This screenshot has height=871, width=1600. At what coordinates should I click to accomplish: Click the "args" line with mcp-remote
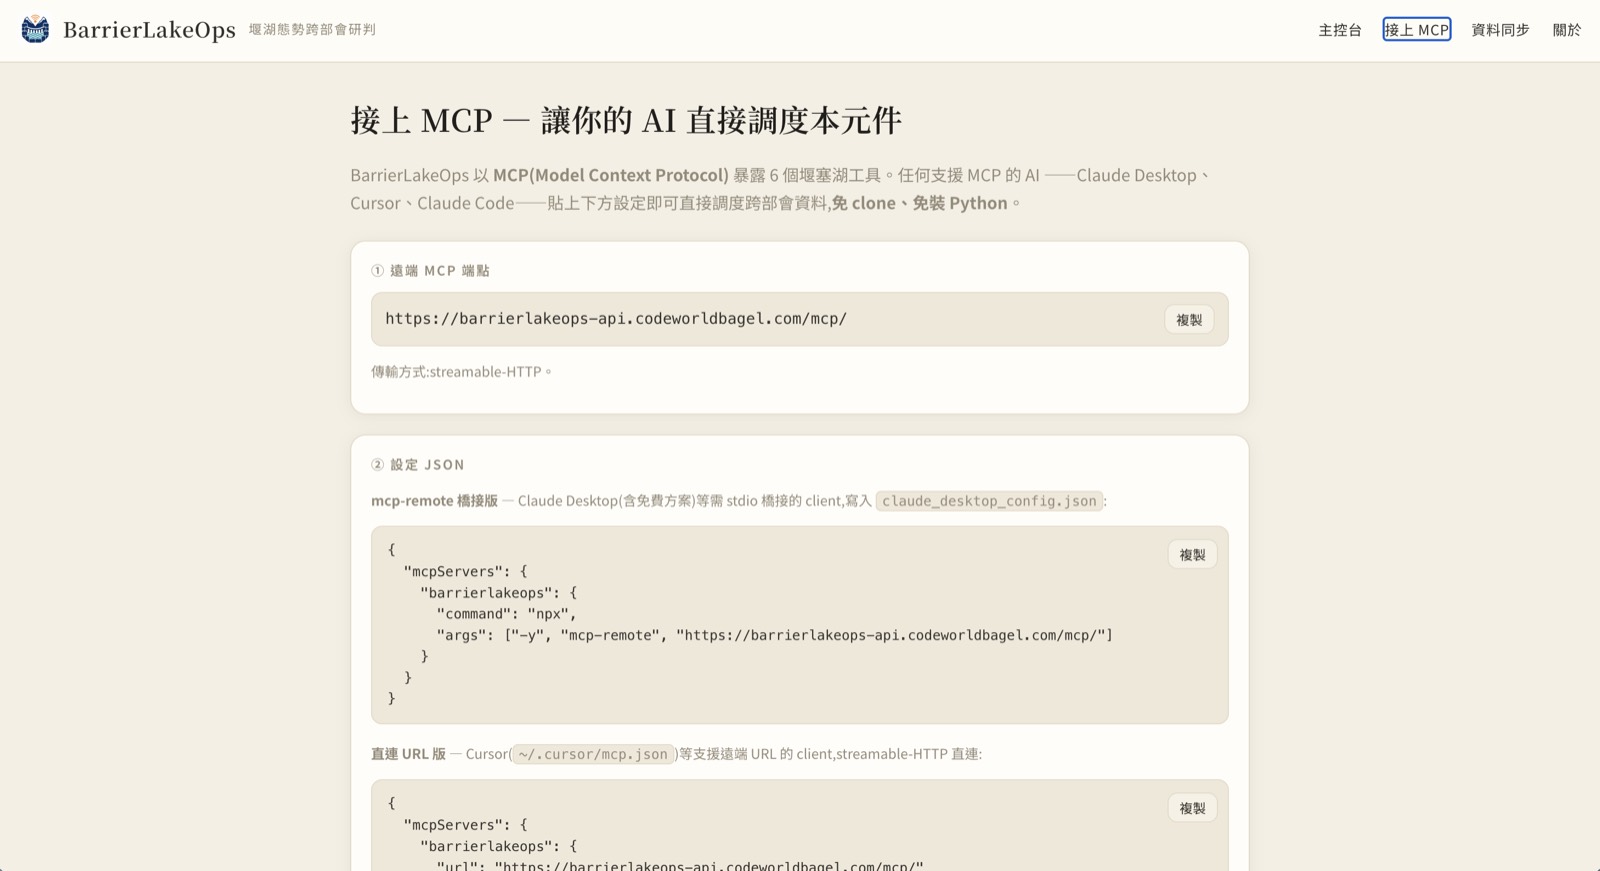pos(775,635)
